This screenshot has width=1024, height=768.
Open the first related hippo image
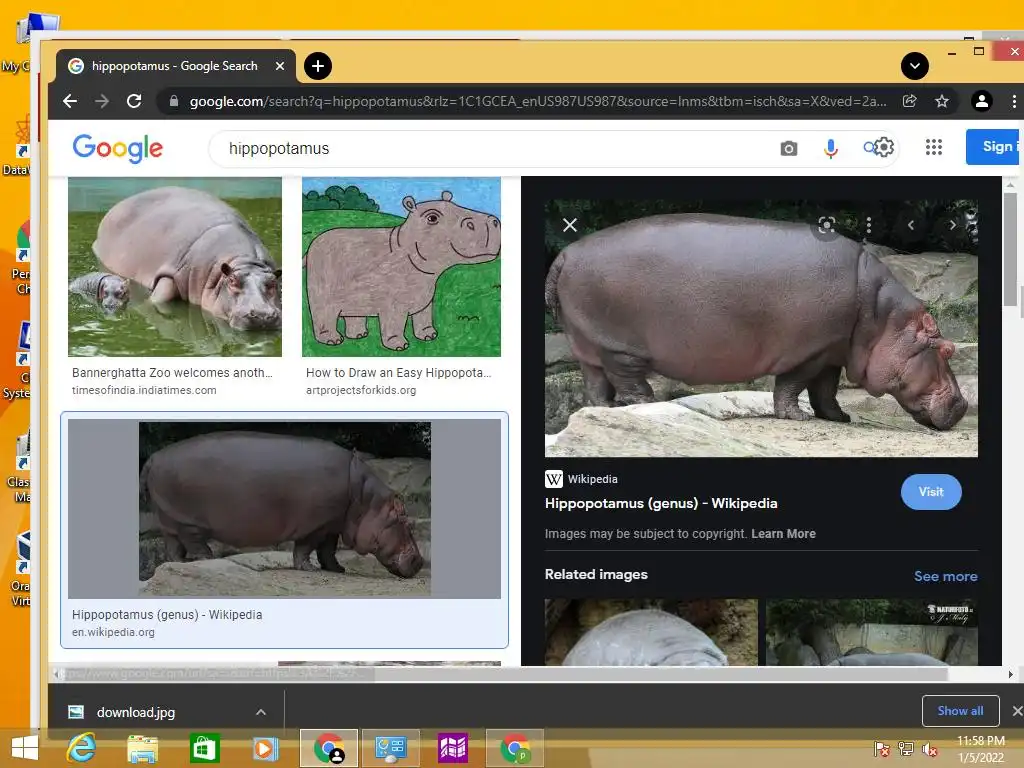(x=651, y=632)
